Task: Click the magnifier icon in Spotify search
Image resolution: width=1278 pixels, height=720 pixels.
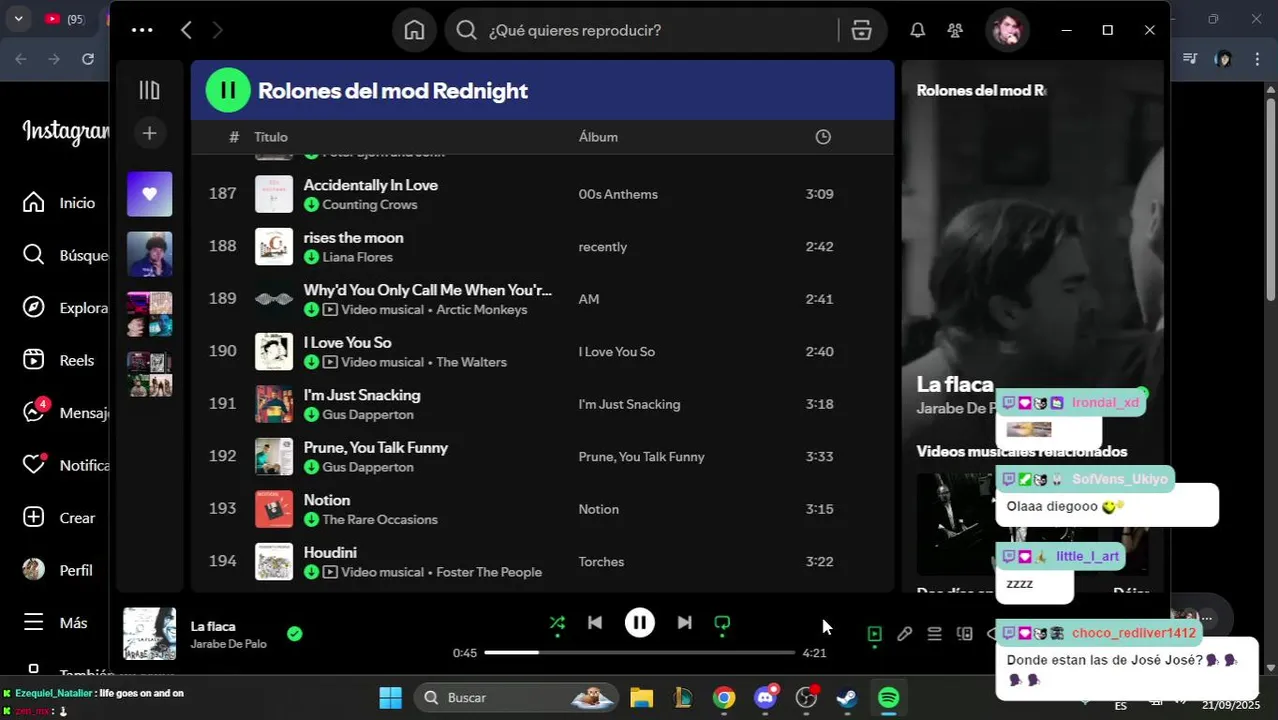Action: click(466, 30)
